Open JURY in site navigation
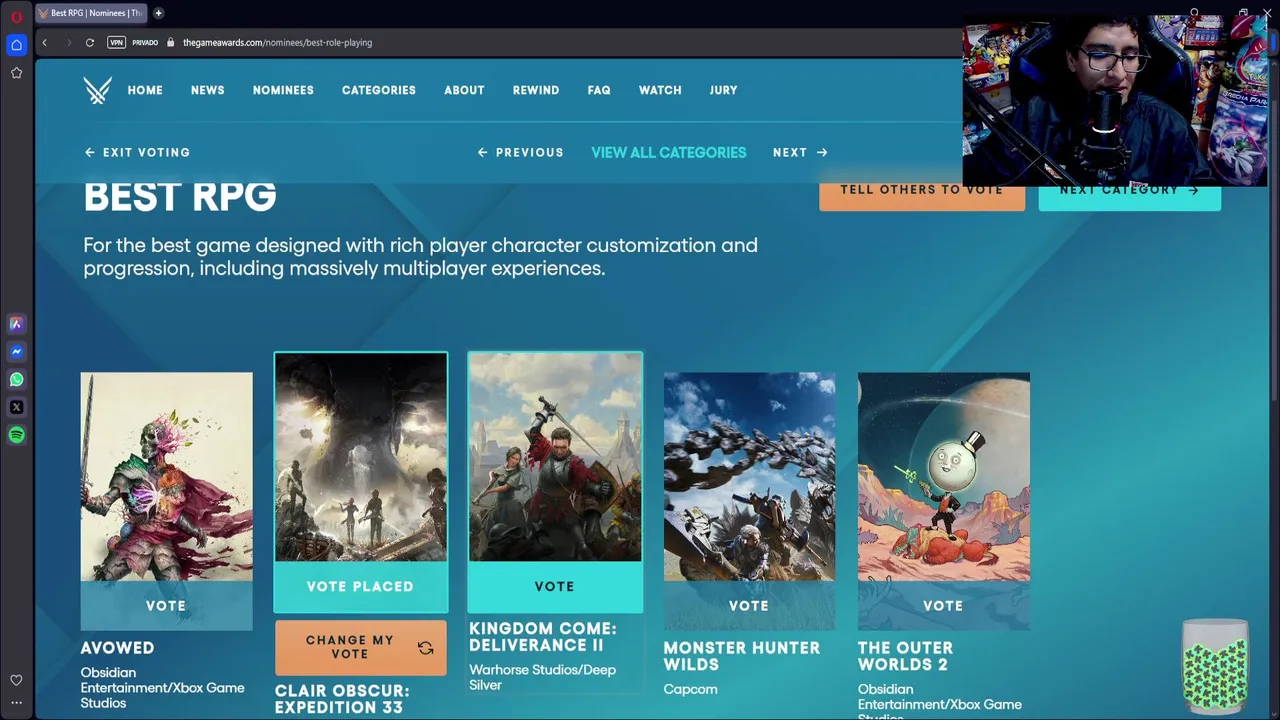1280x720 pixels. point(723,90)
